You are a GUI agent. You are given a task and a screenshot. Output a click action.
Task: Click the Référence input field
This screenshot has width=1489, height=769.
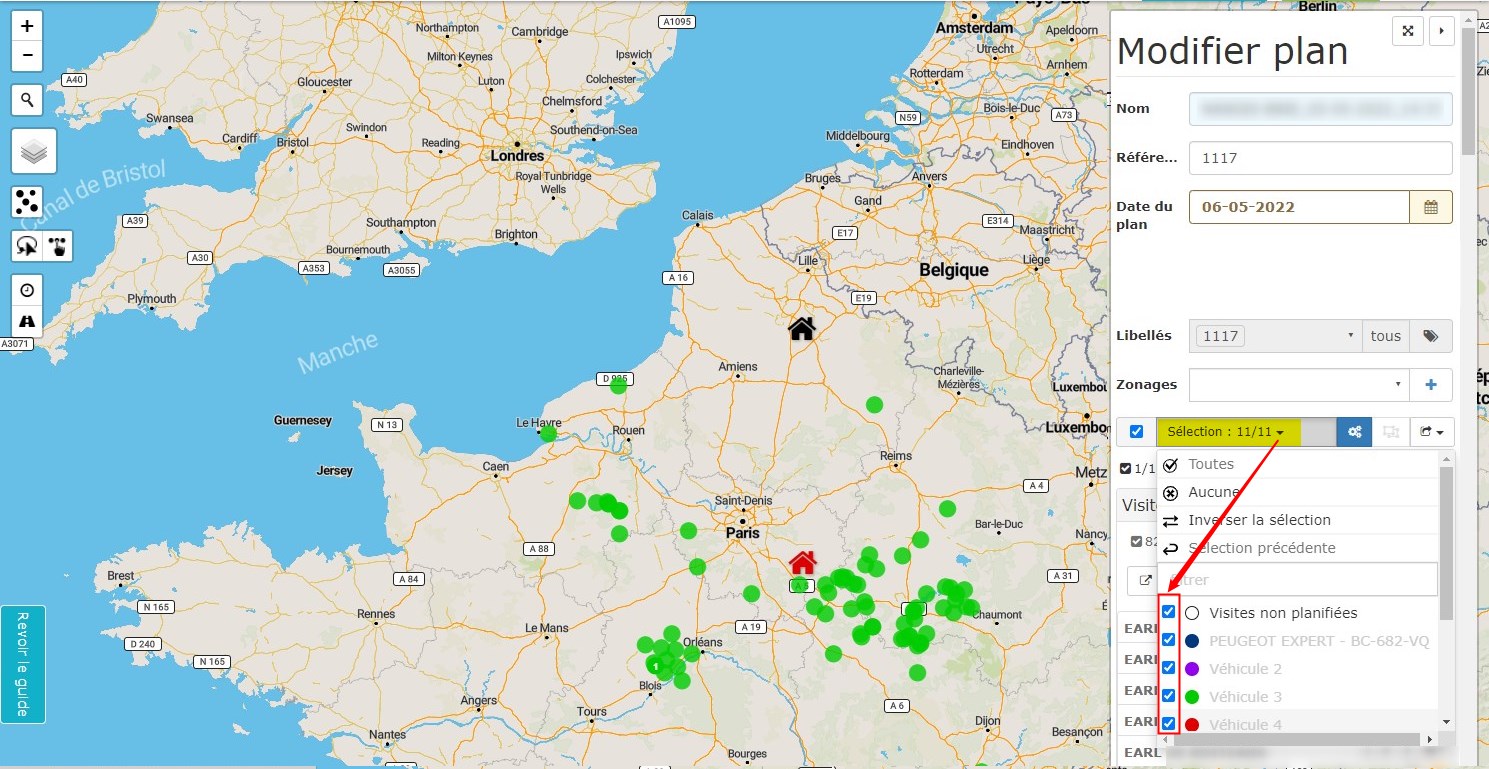tap(1320, 158)
